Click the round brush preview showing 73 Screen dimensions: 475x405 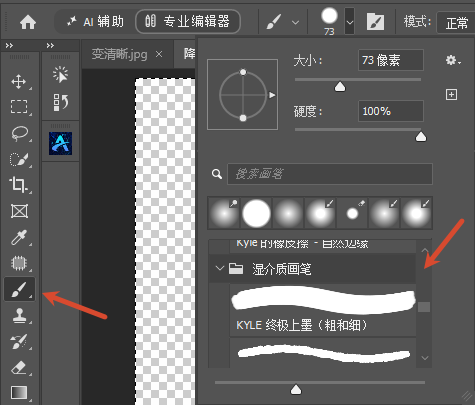point(329,16)
